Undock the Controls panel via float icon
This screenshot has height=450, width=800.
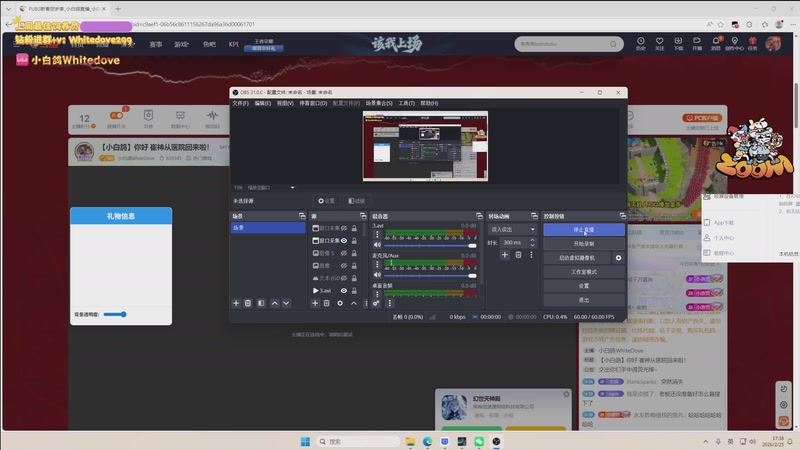(622, 216)
